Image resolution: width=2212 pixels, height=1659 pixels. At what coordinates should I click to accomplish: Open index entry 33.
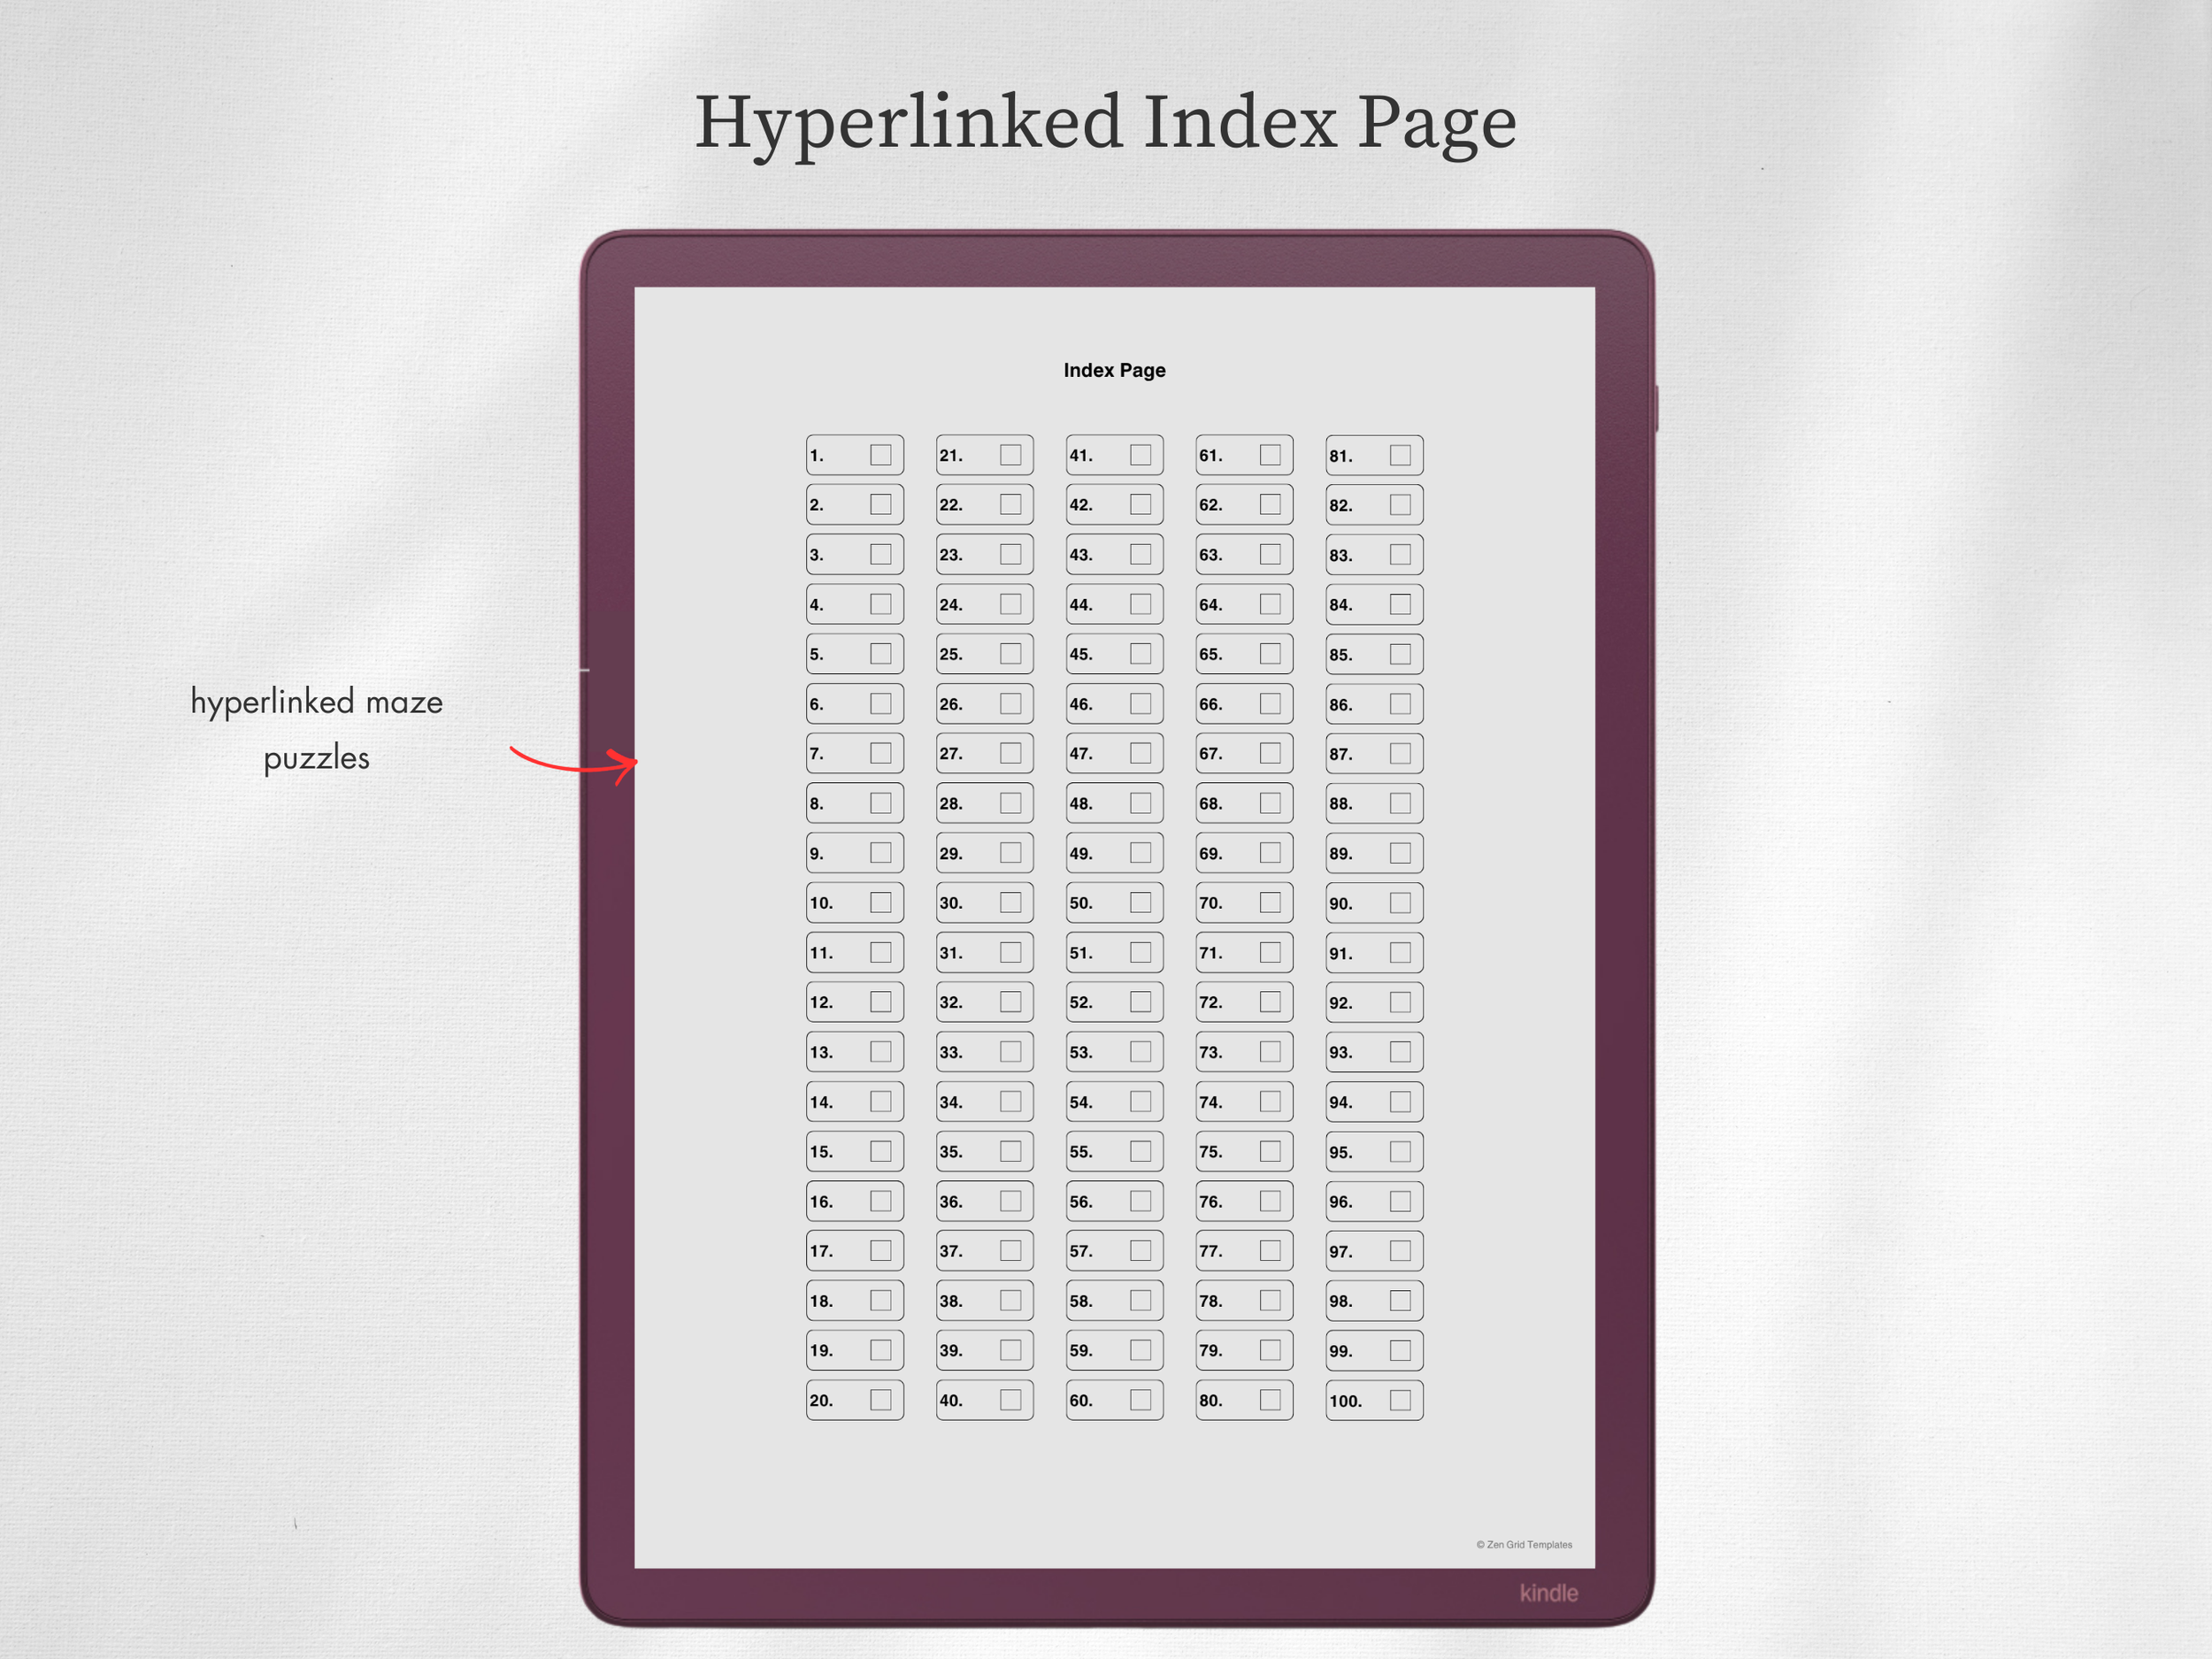click(x=985, y=1052)
